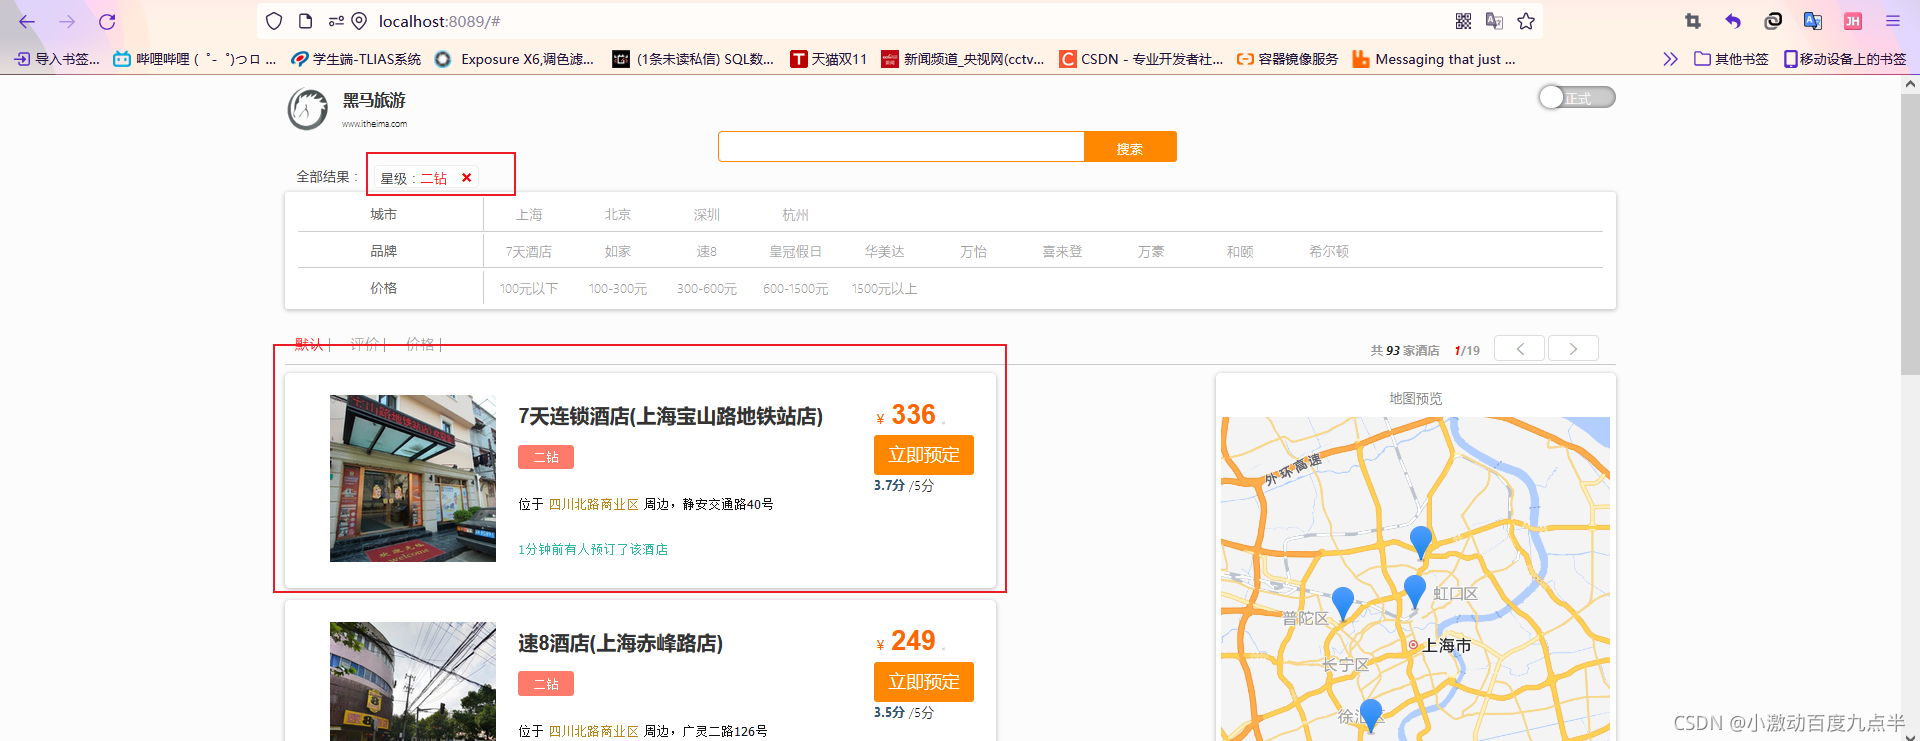Generate QR code via address bar icon

point(1463,21)
